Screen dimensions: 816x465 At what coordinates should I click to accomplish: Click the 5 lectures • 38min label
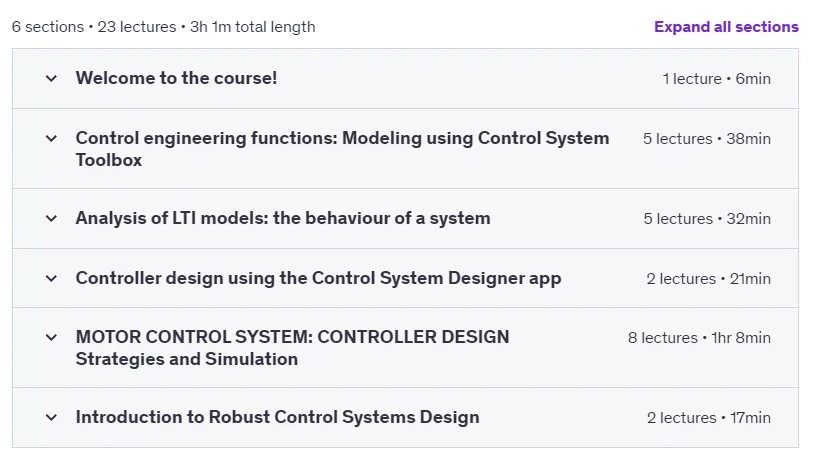click(x=707, y=139)
